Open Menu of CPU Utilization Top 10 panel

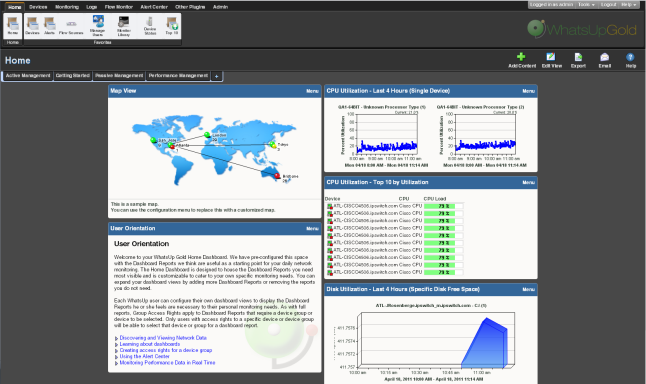click(x=529, y=183)
